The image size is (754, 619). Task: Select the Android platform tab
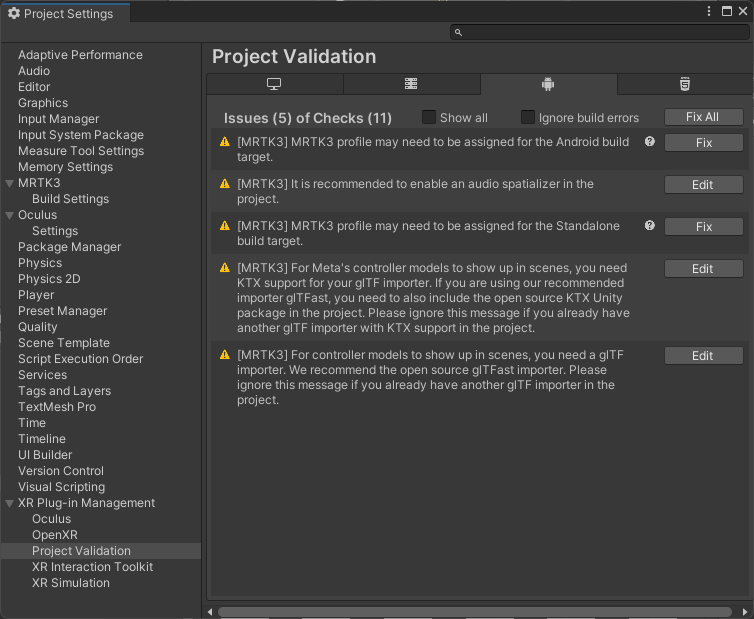[x=548, y=84]
